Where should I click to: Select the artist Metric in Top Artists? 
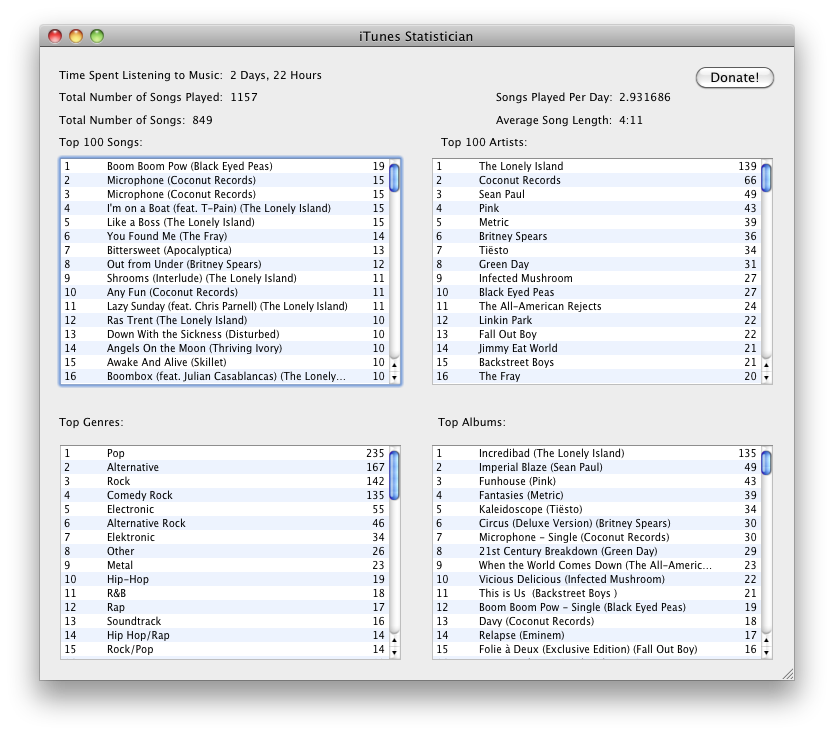coord(597,222)
